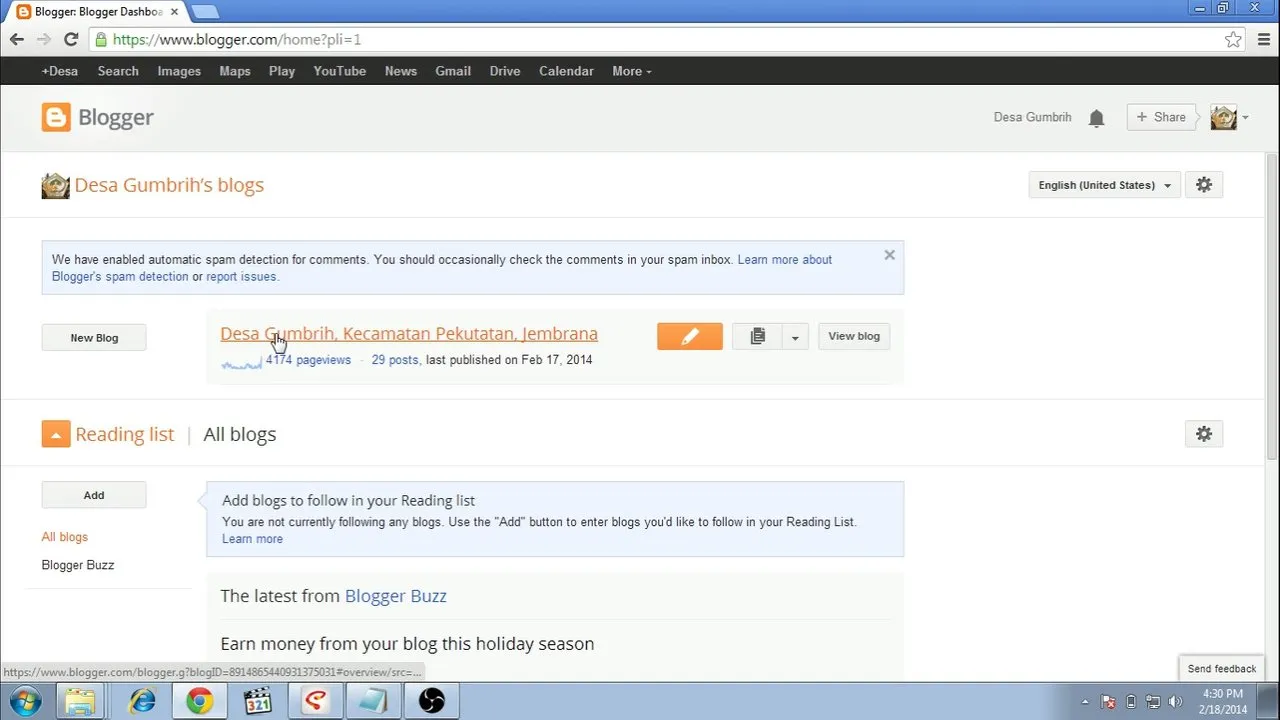The width and height of the screenshot is (1280, 720).
Task: Open Blogger Buzz heading link
Action: tap(396, 596)
